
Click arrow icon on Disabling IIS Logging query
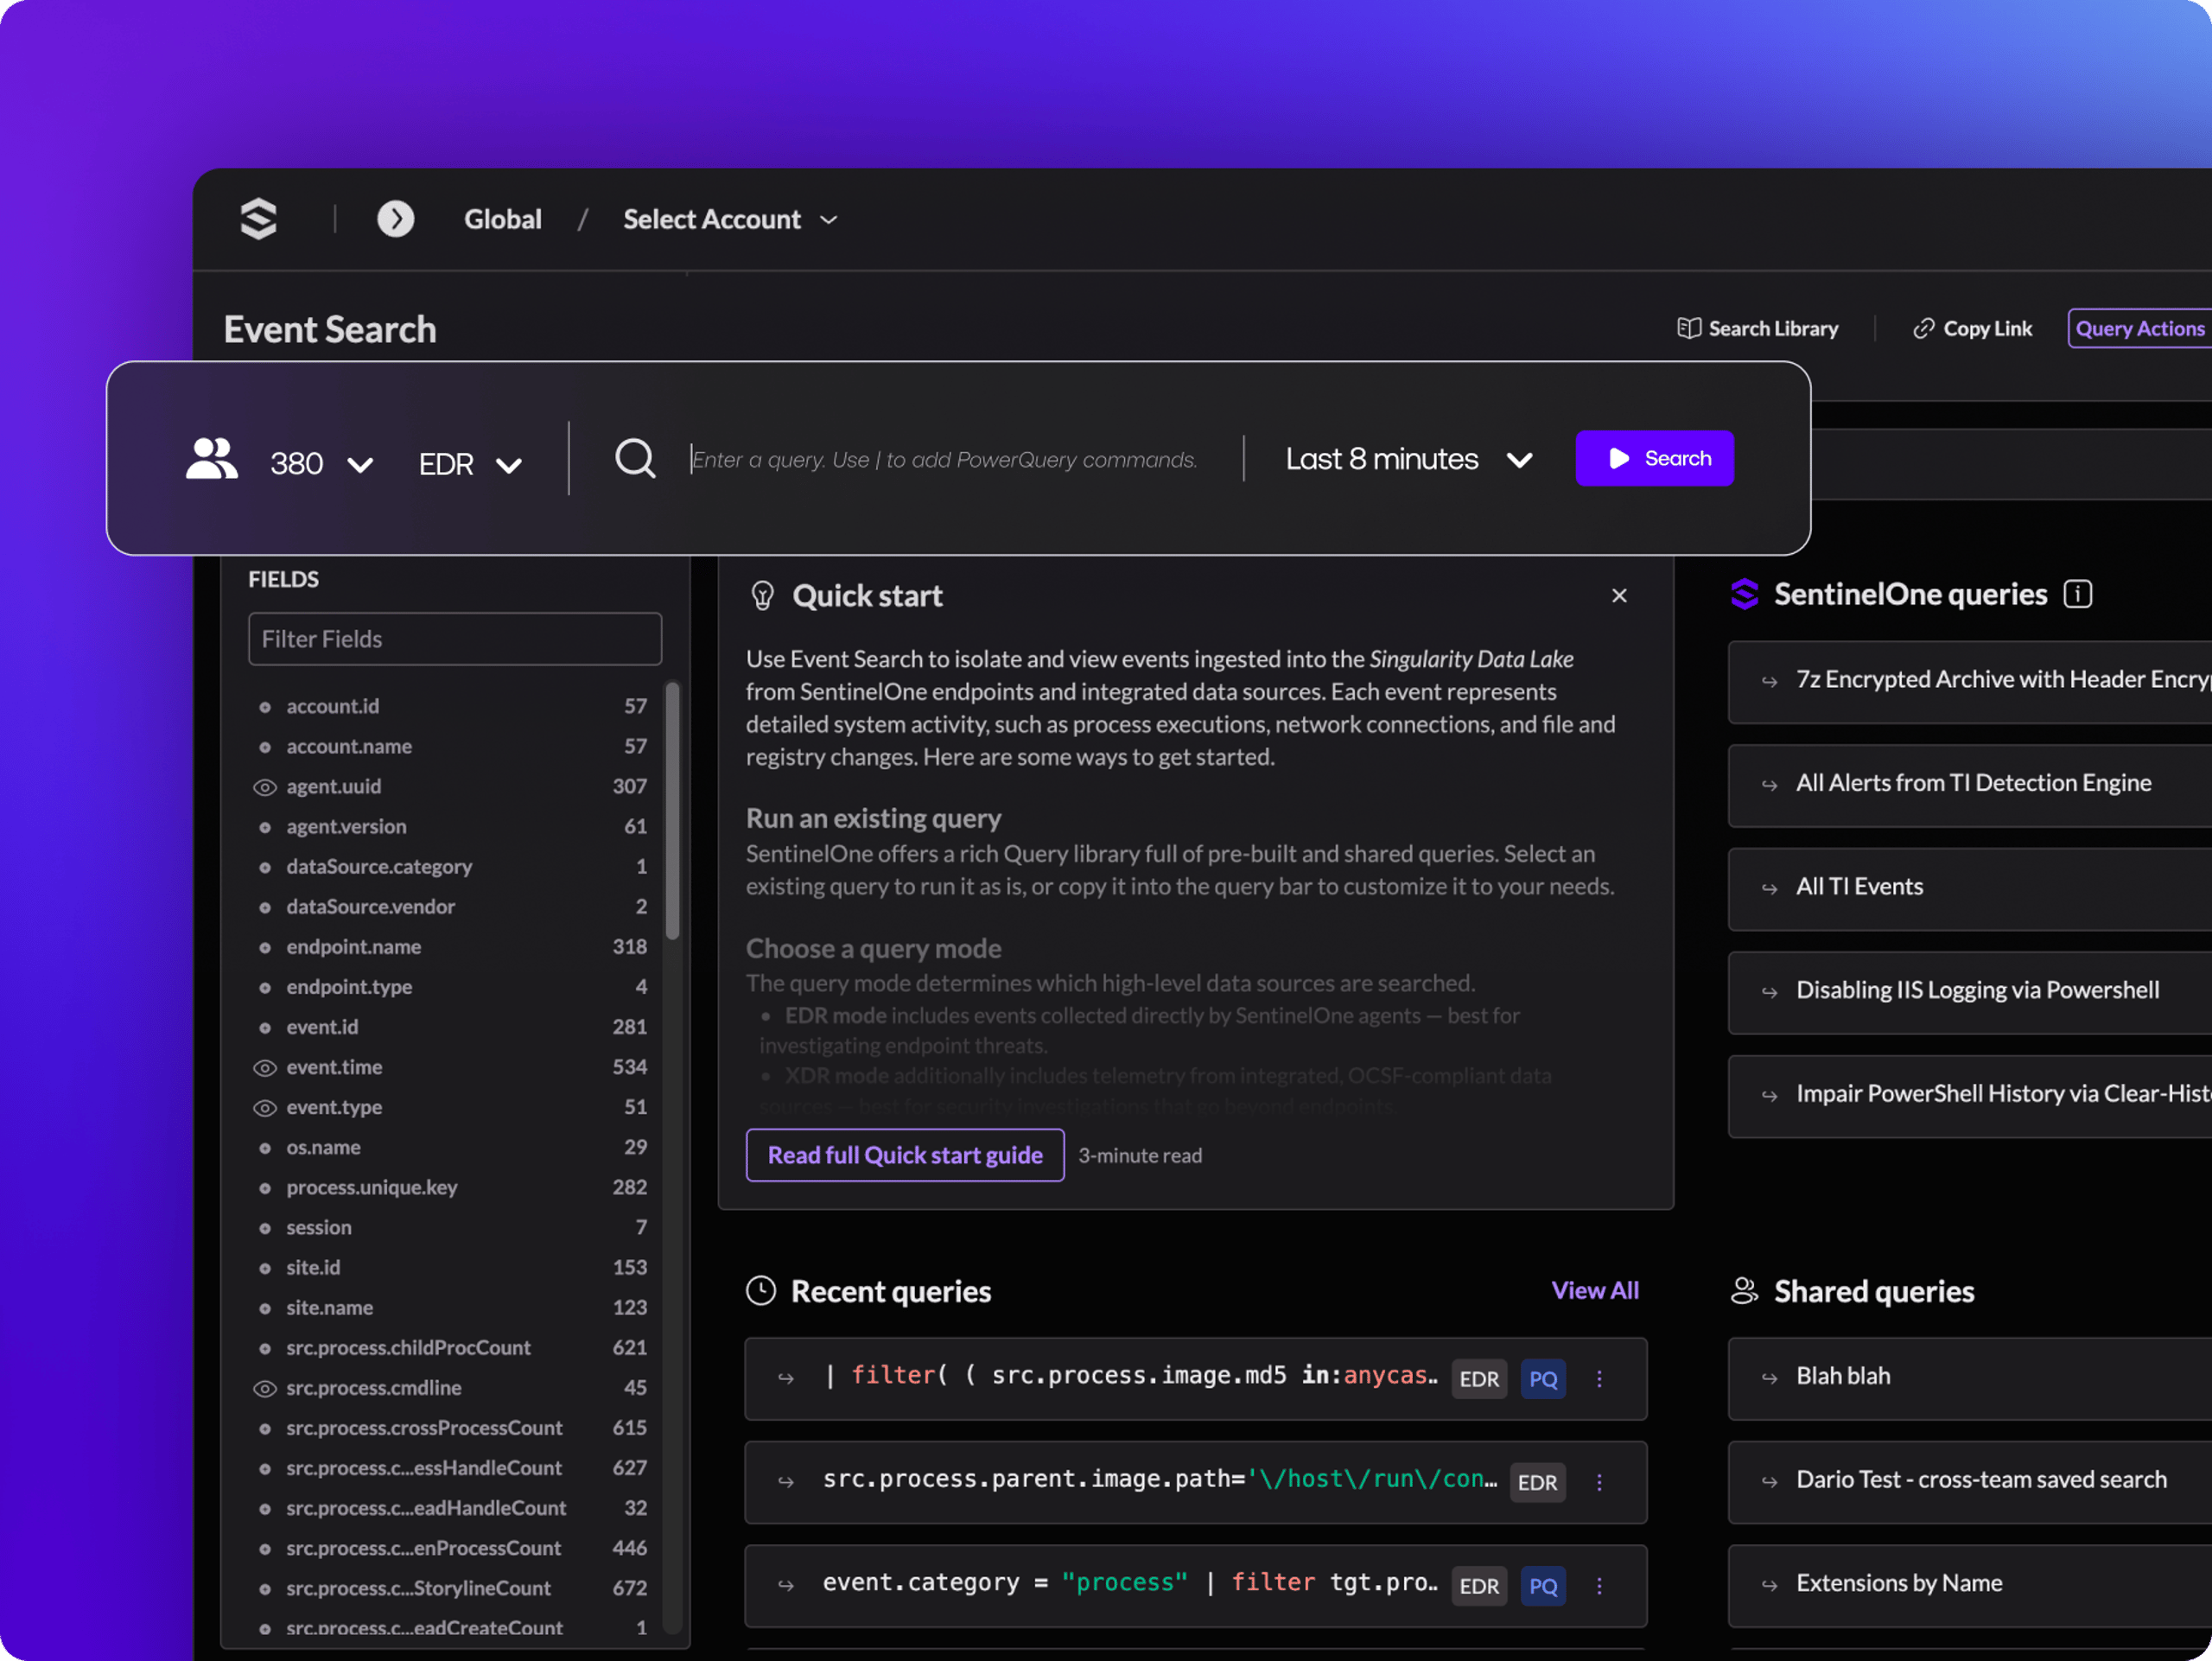point(1770,993)
